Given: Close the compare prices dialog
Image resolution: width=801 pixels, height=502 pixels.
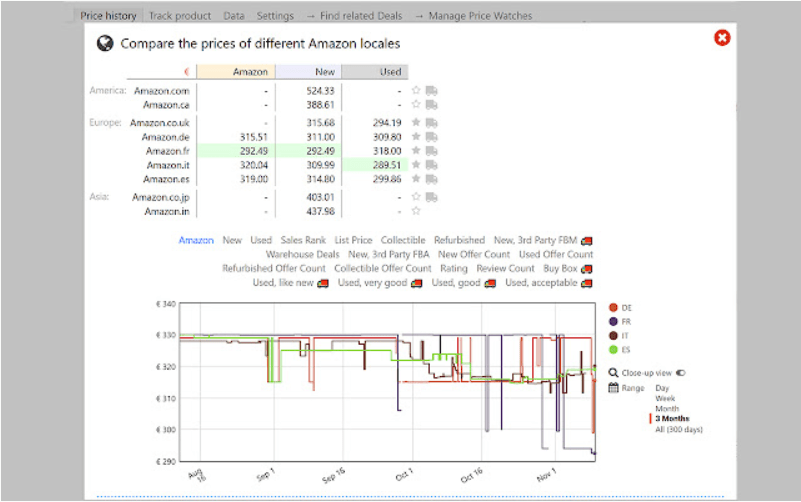Looking at the screenshot, I should pos(722,38).
